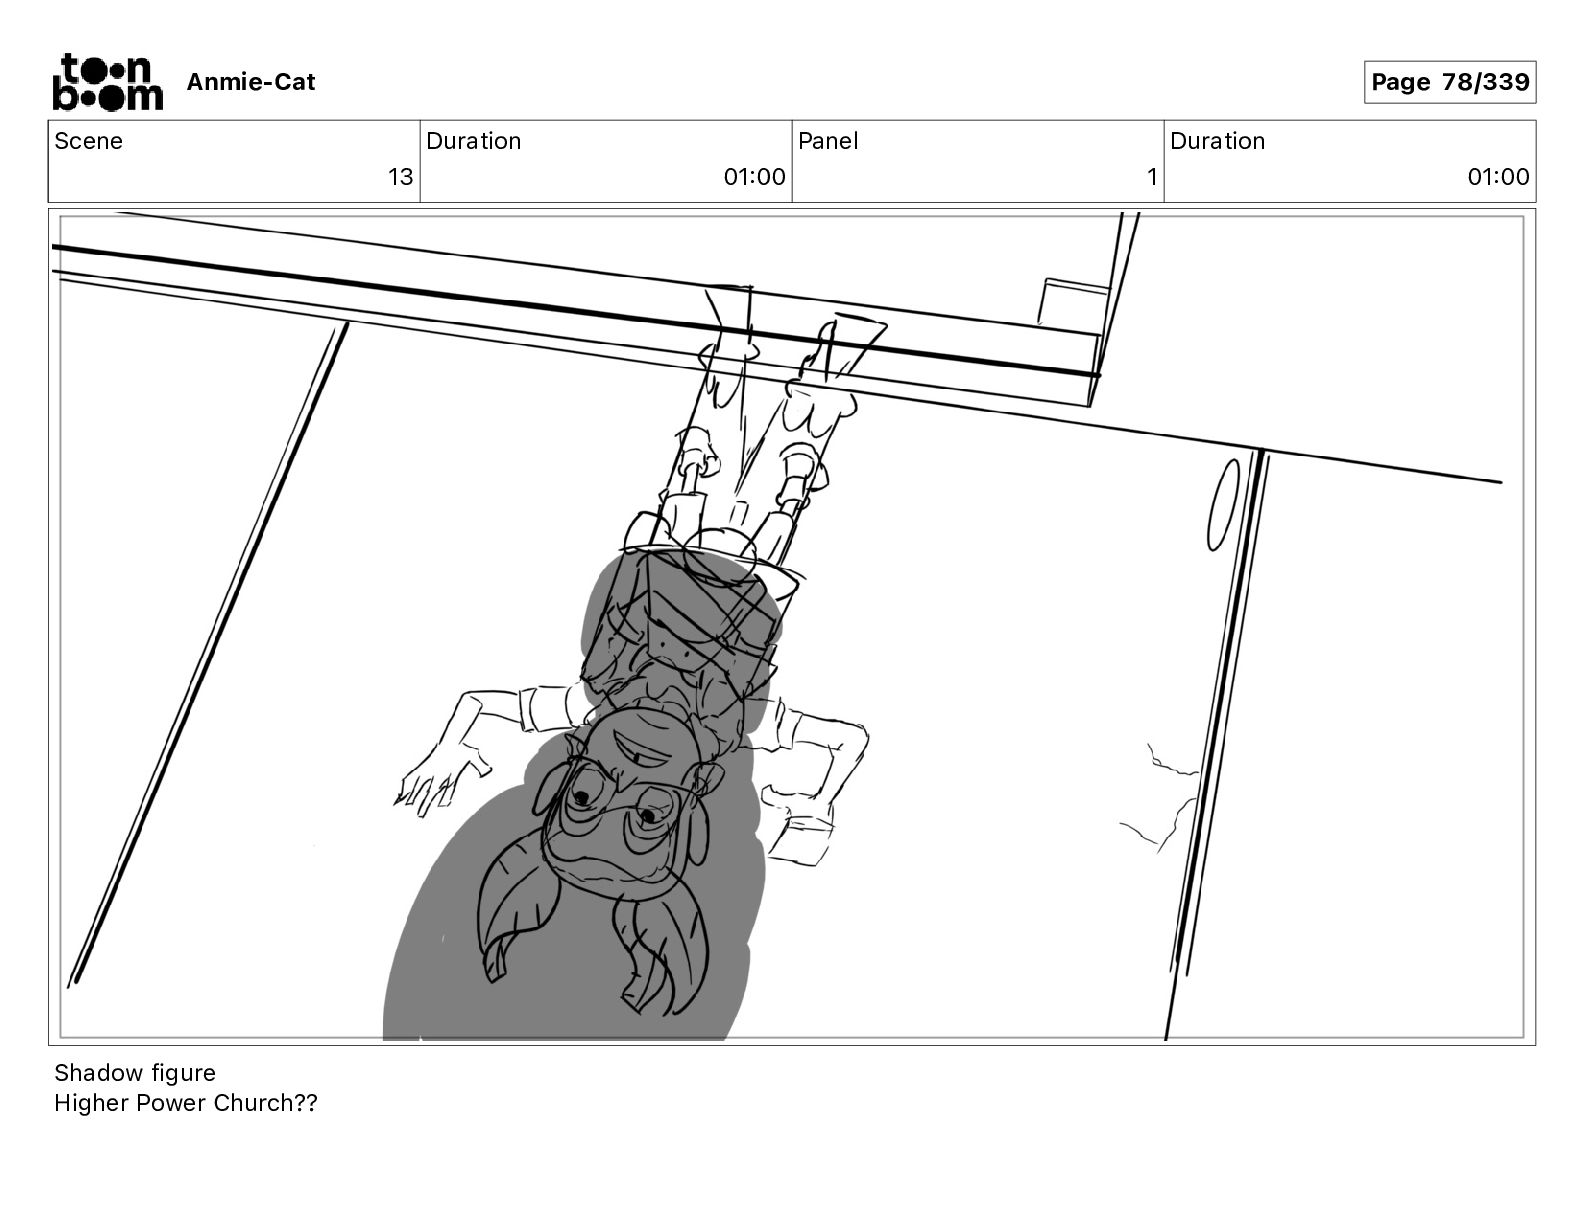Select the scene number 13
The image size is (1584, 1224).
tap(400, 177)
